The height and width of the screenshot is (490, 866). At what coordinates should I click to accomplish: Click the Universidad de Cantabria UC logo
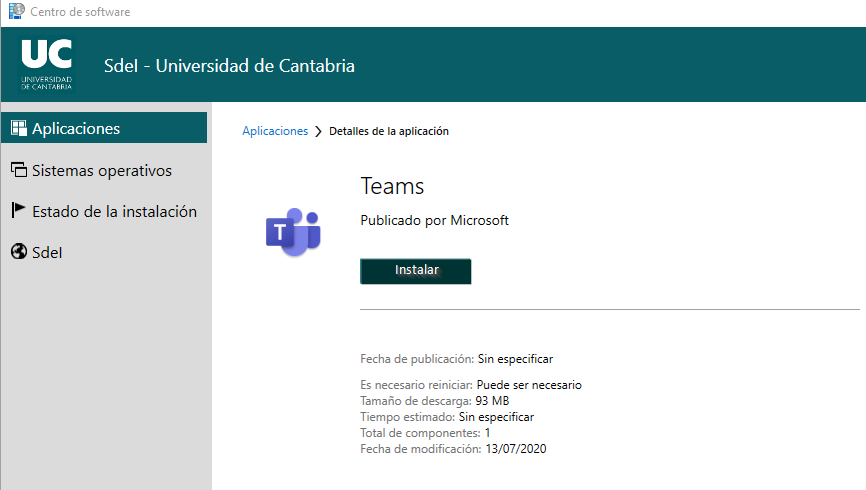pos(46,64)
